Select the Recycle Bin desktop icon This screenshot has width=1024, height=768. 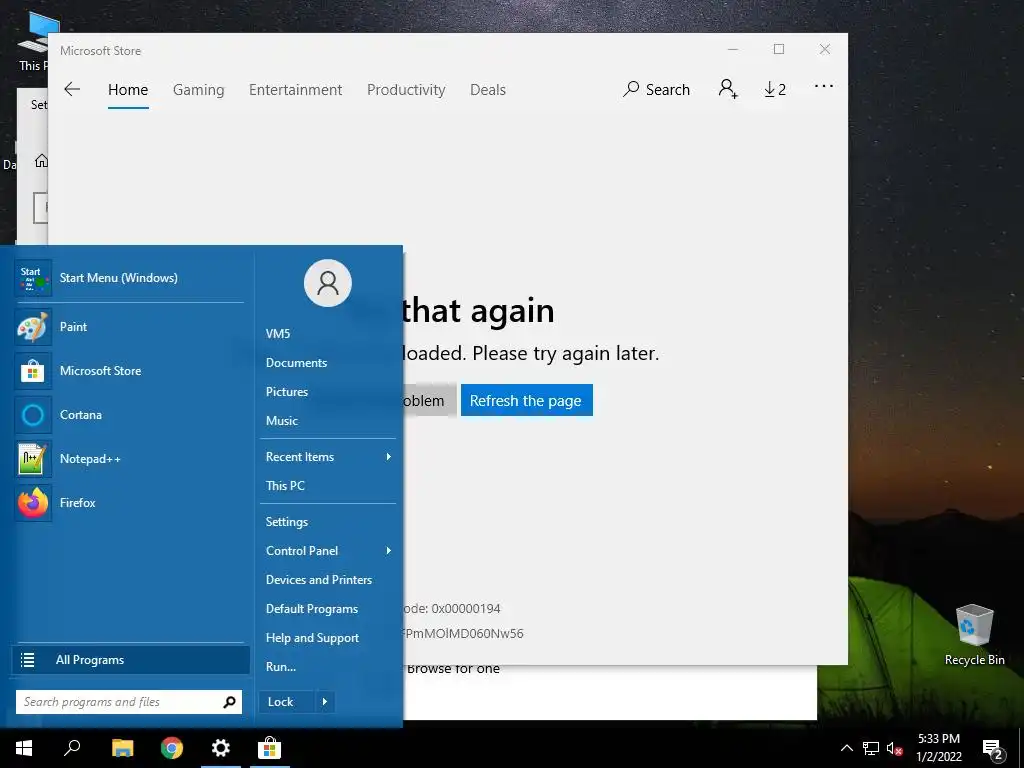(x=974, y=635)
